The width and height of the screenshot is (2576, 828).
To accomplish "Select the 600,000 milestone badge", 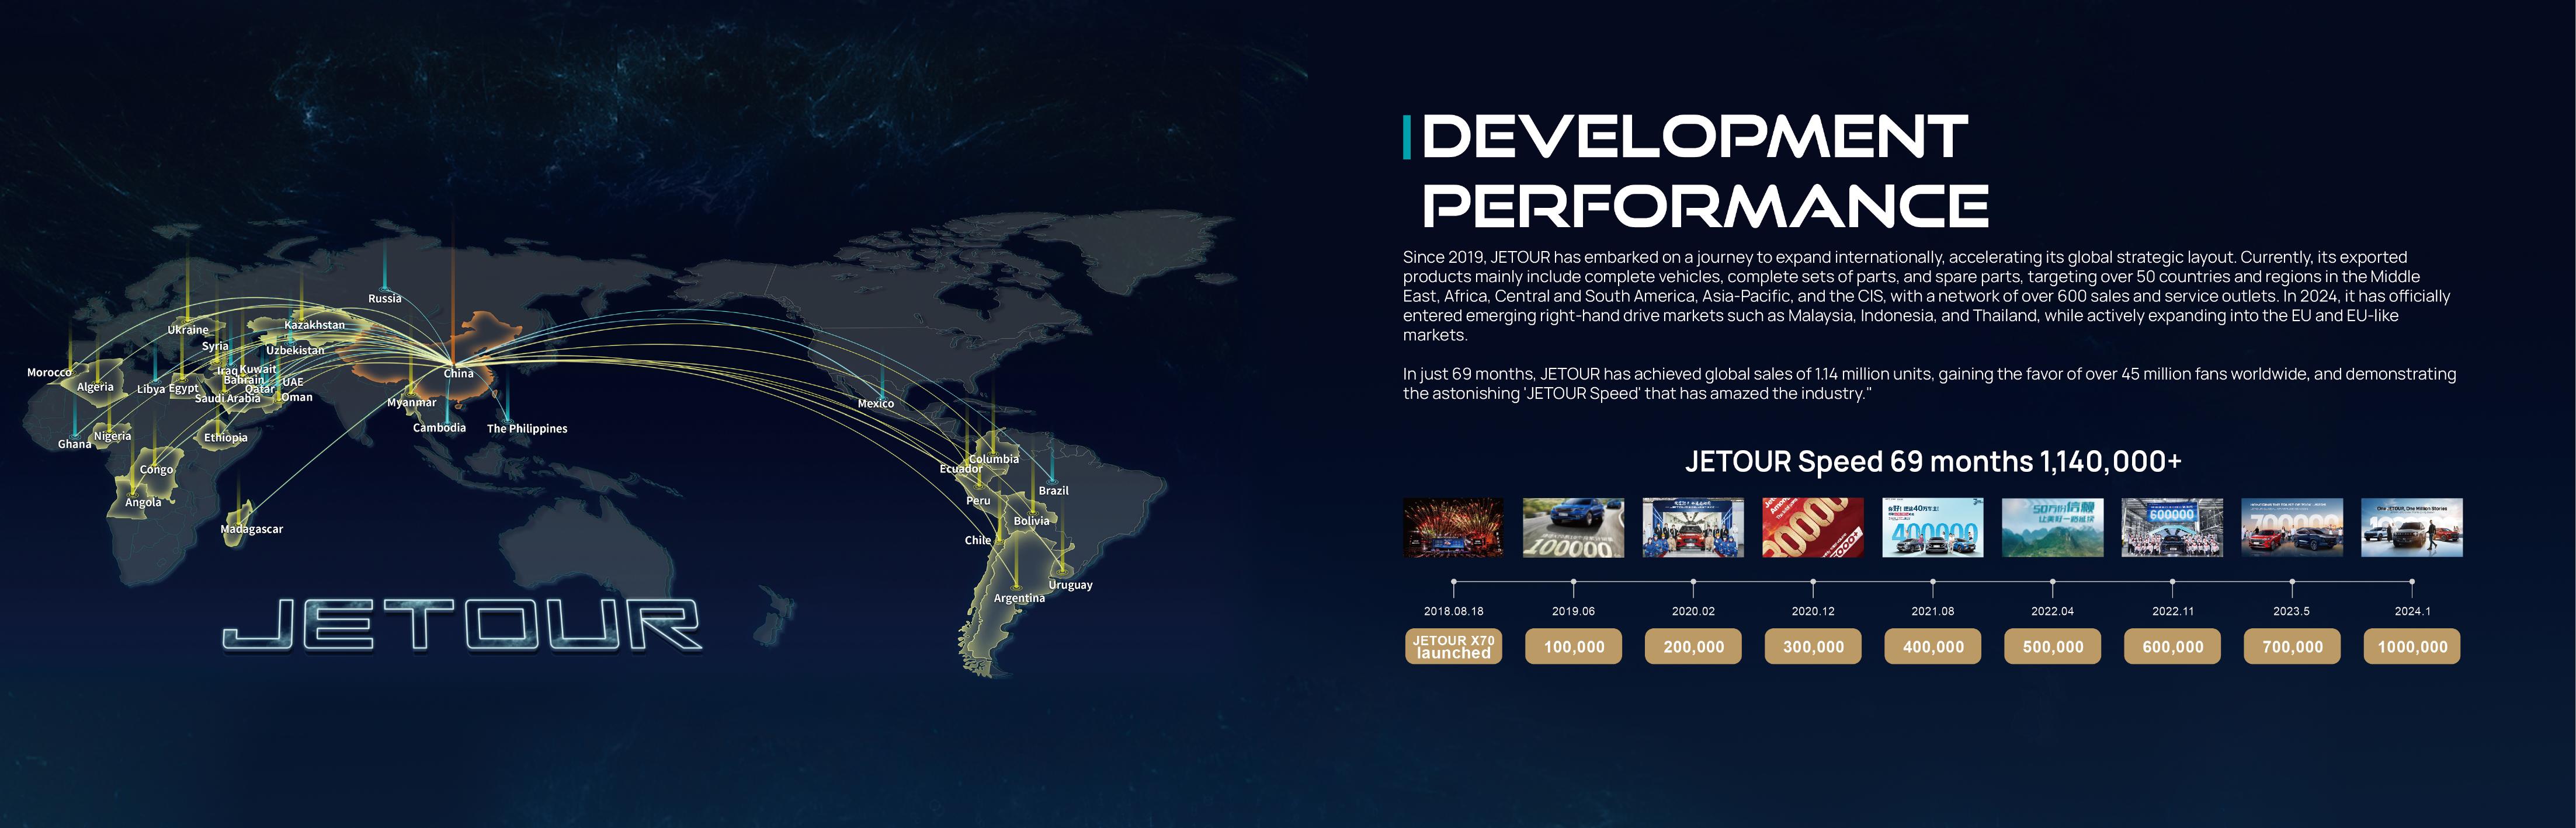I will [2172, 646].
